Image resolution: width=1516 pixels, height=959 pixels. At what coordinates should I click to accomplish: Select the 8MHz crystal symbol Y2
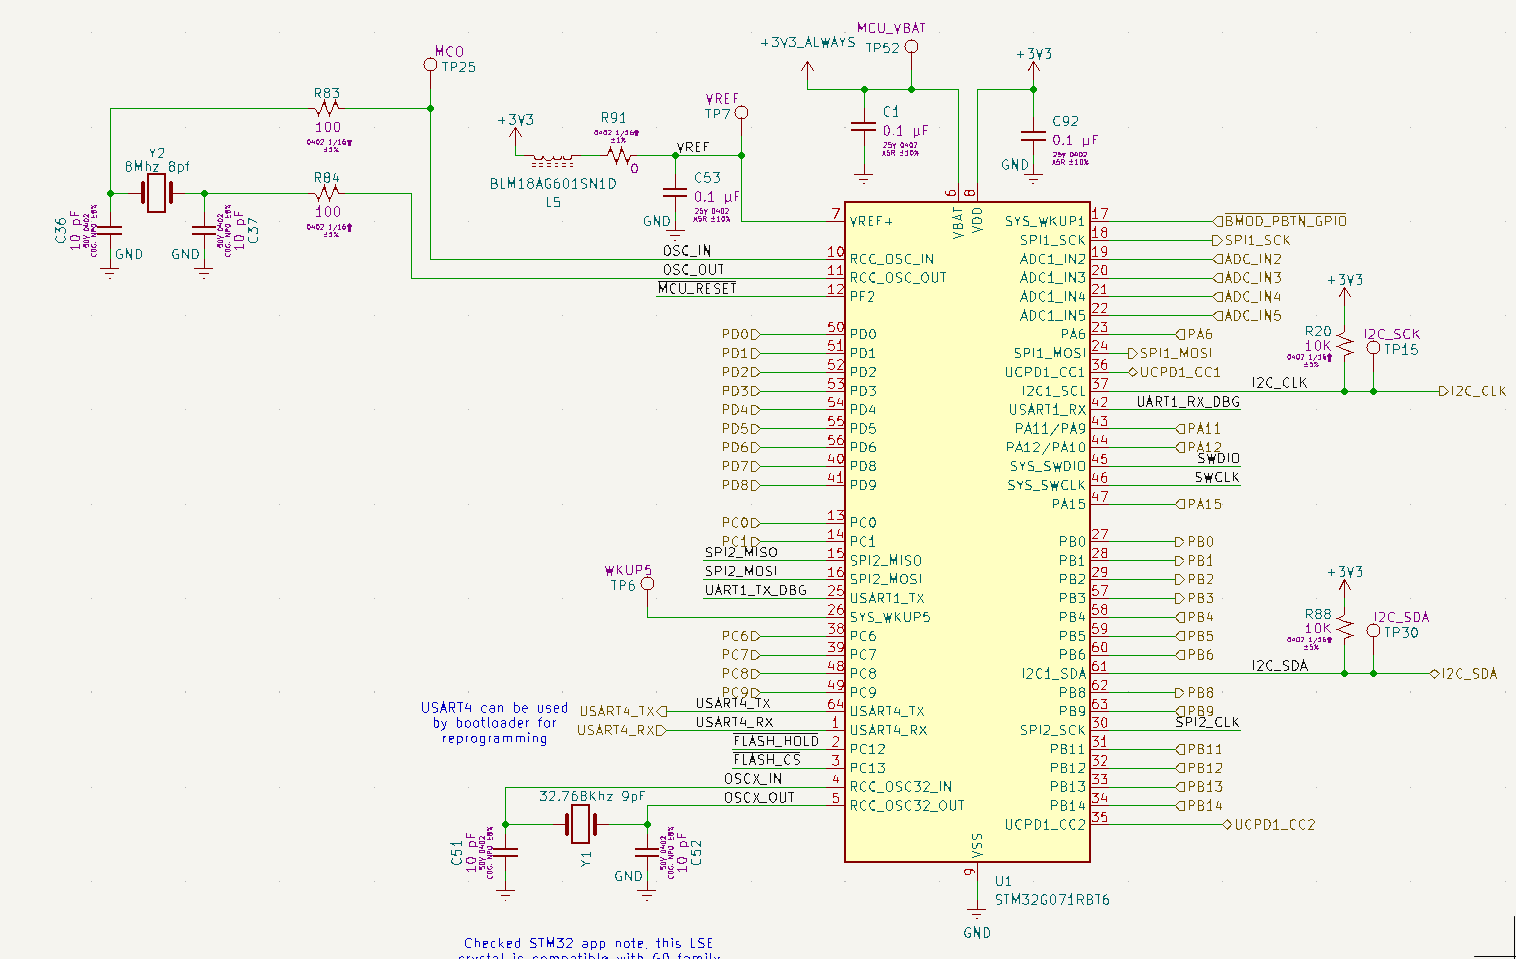click(155, 192)
